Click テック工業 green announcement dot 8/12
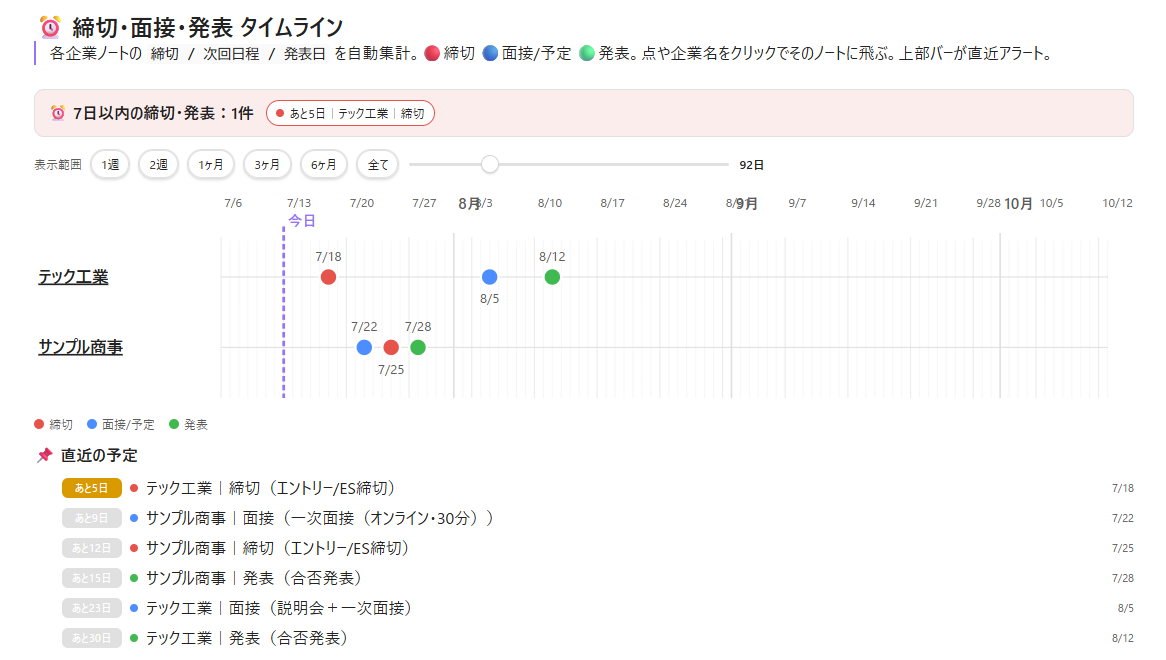Screen dimensions: 1166x660 [552, 277]
